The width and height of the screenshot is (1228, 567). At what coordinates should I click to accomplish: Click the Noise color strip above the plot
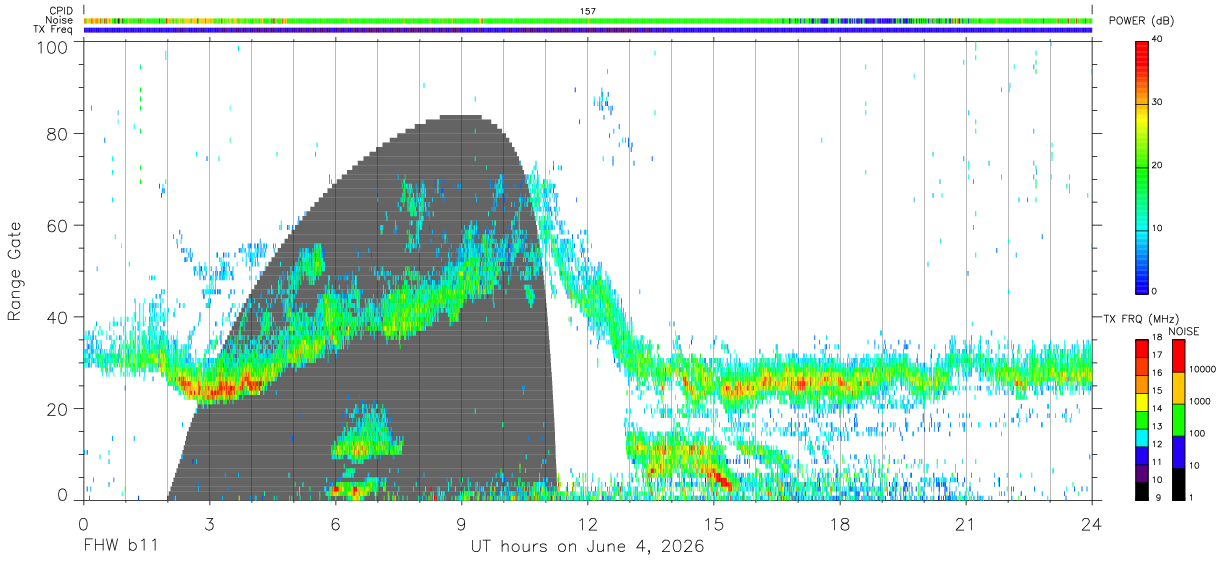(588, 20)
